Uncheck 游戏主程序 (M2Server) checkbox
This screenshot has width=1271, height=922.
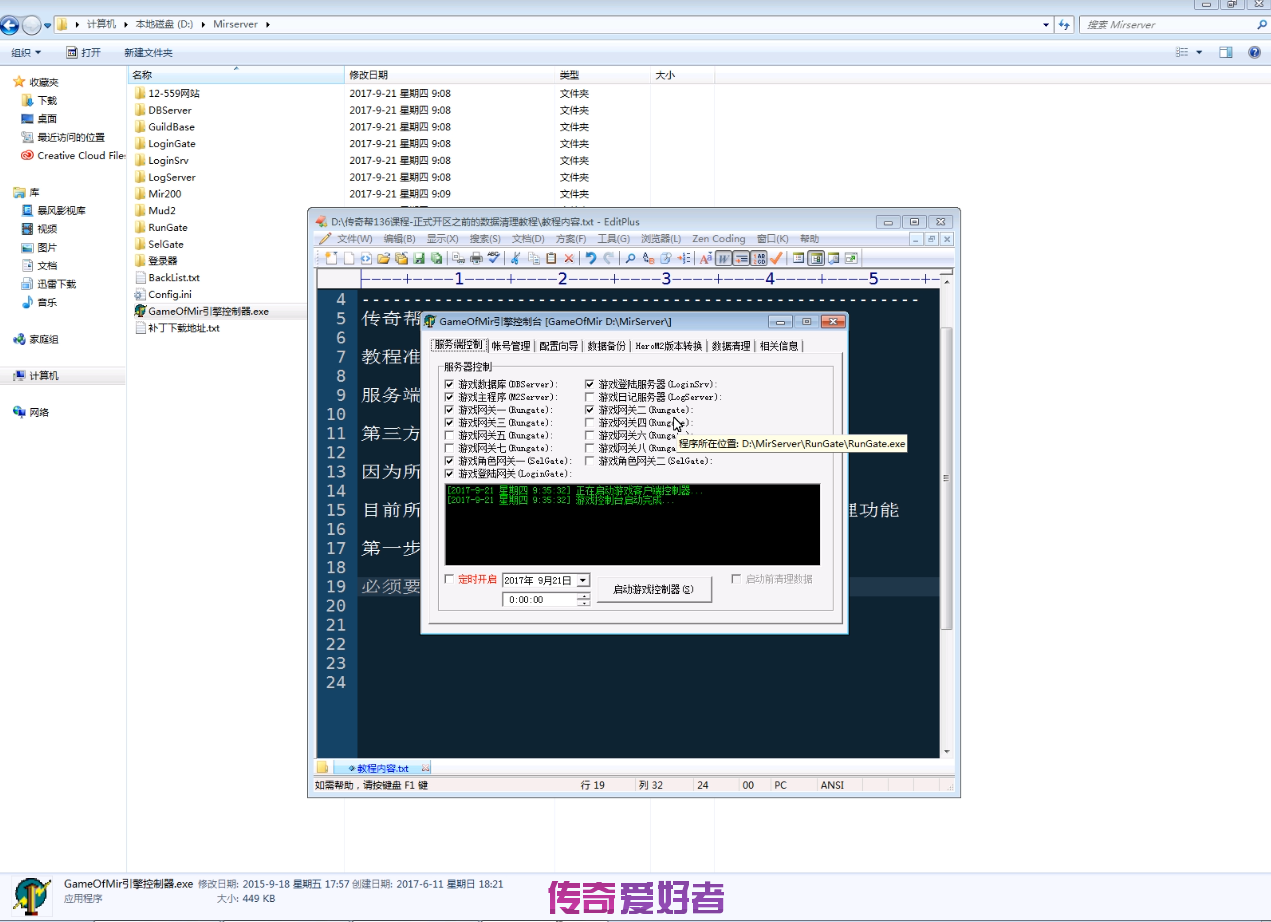point(449,397)
